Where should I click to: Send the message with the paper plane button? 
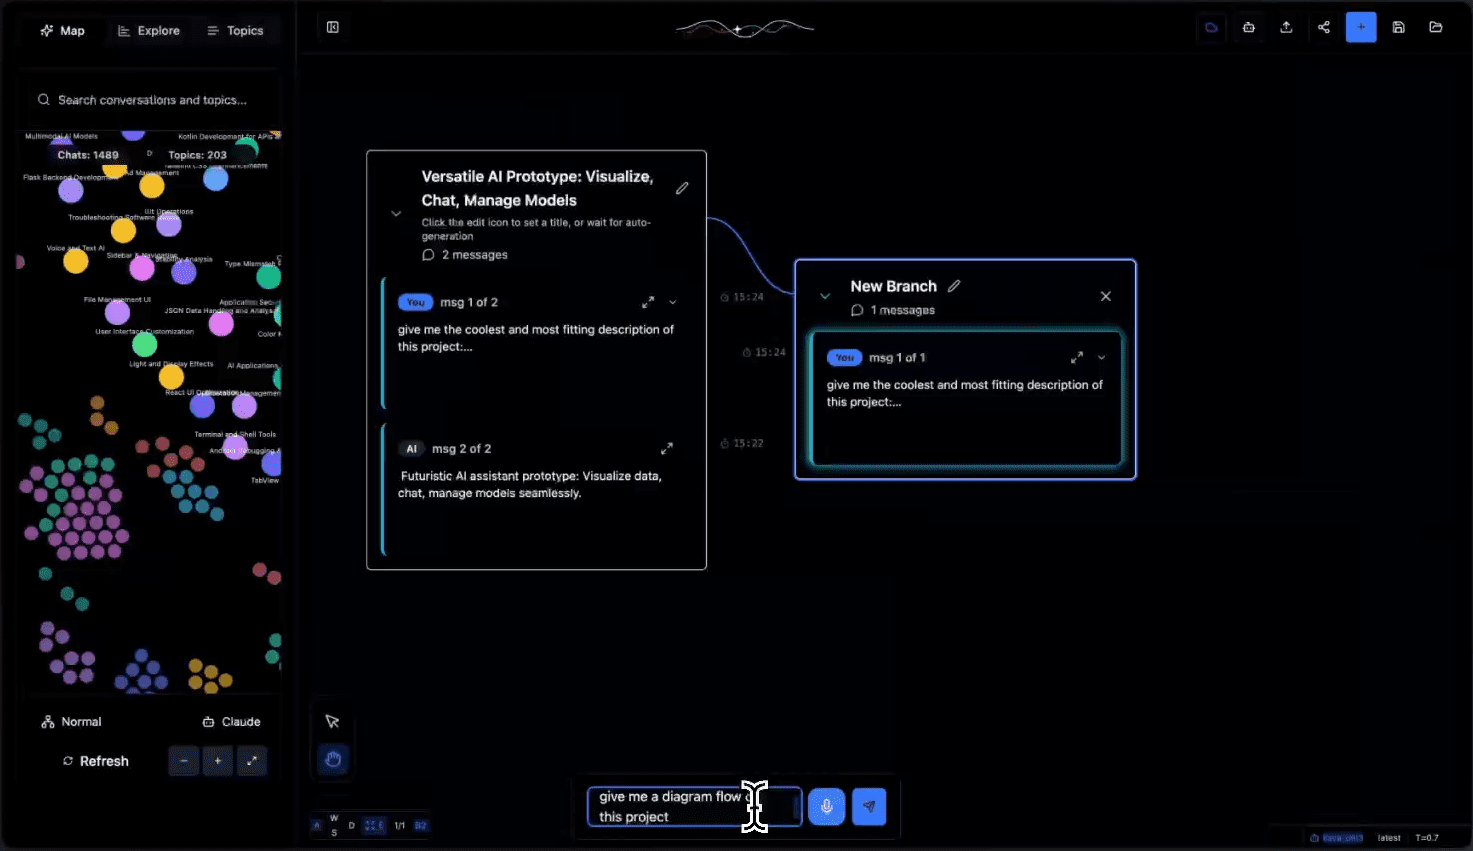(869, 806)
